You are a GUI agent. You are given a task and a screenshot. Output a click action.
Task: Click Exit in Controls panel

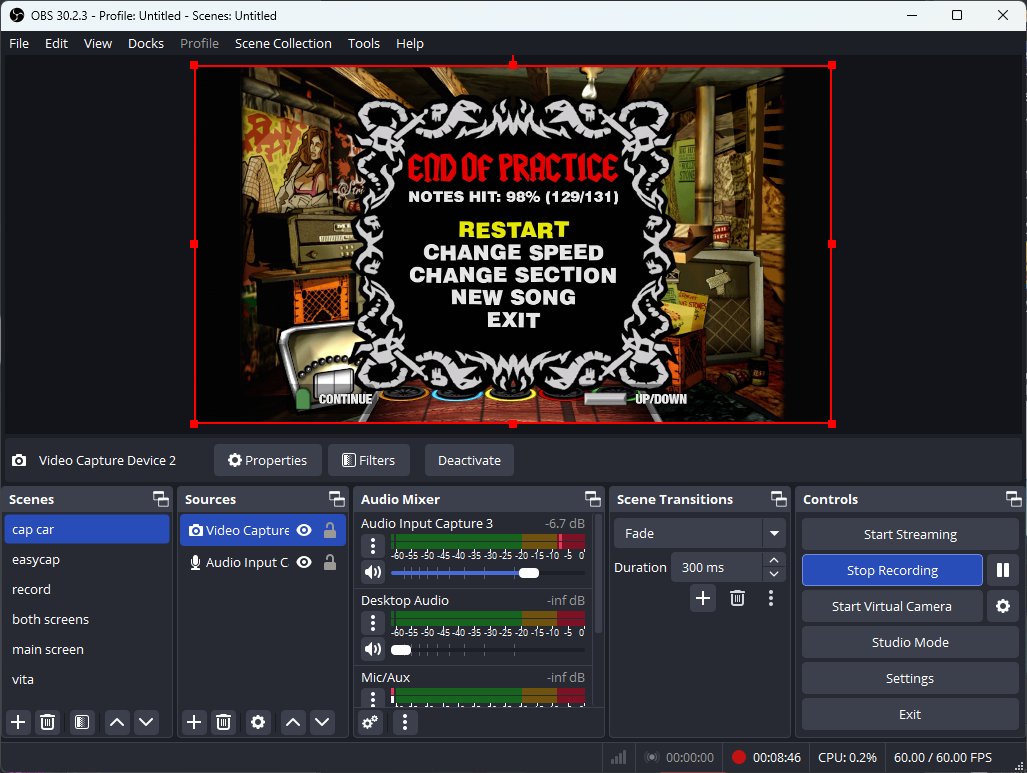pyautogui.click(x=910, y=714)
